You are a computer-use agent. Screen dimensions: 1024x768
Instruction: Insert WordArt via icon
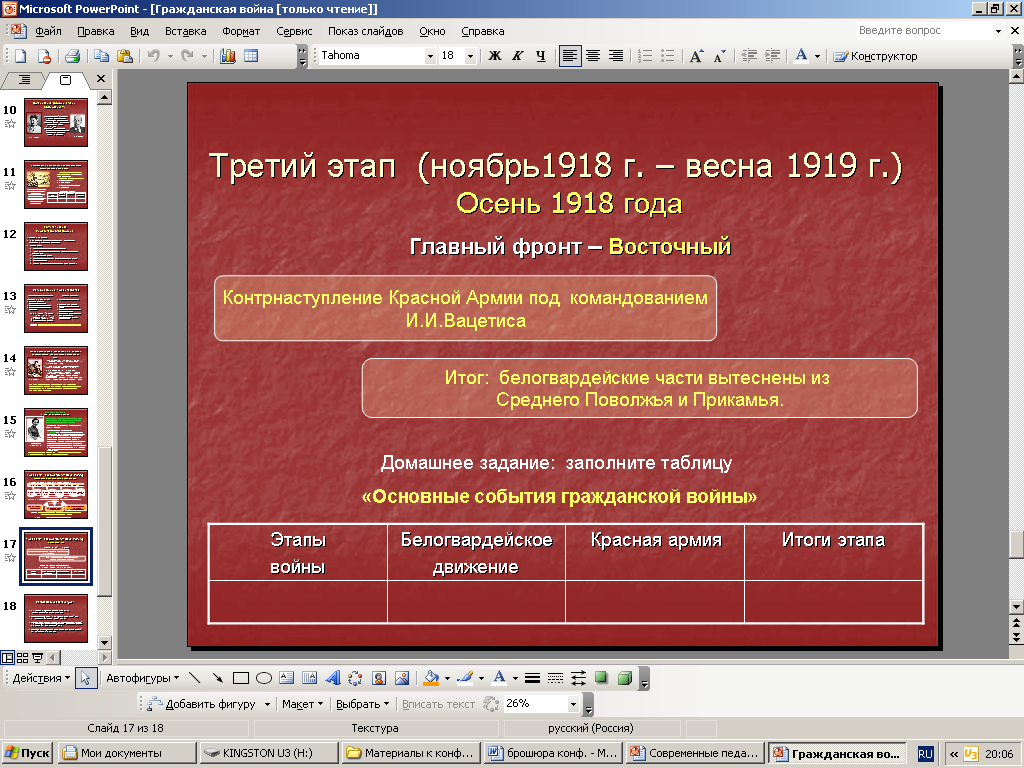point(333,678)
